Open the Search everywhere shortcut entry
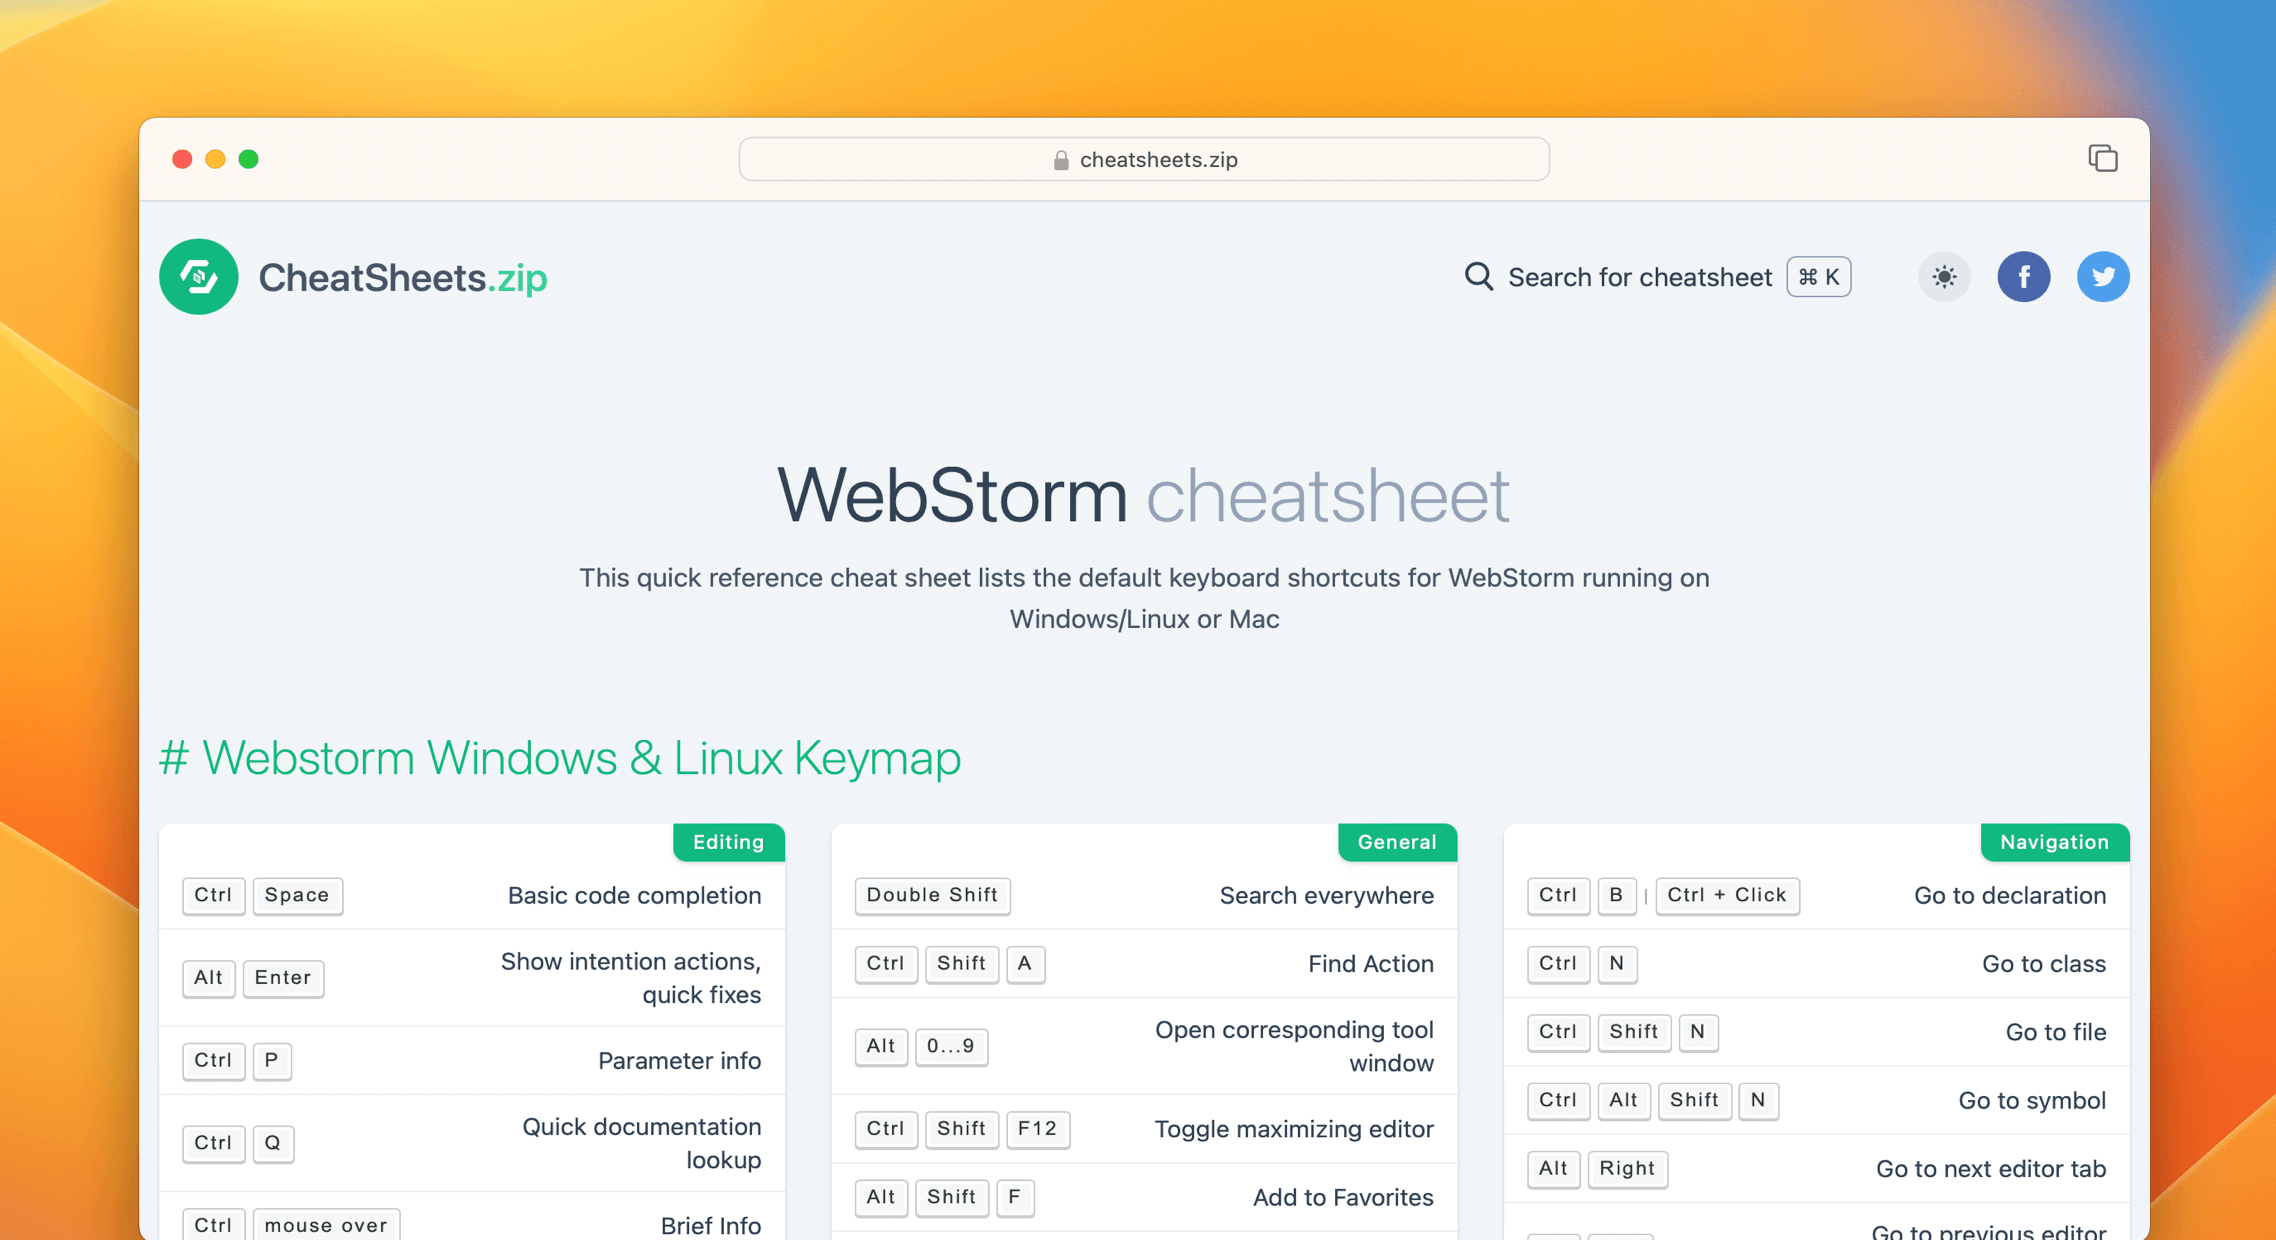Screen dimensions: 2276x1240 [x=1327, y=896]
